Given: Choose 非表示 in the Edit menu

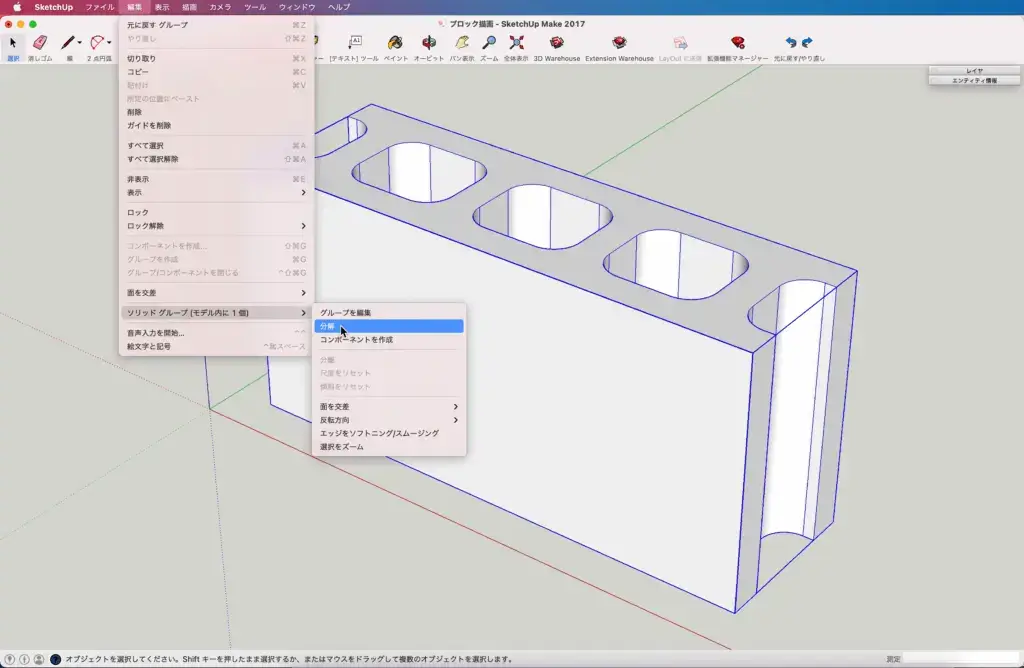Looking at the screenshot, I should [216, 179].
